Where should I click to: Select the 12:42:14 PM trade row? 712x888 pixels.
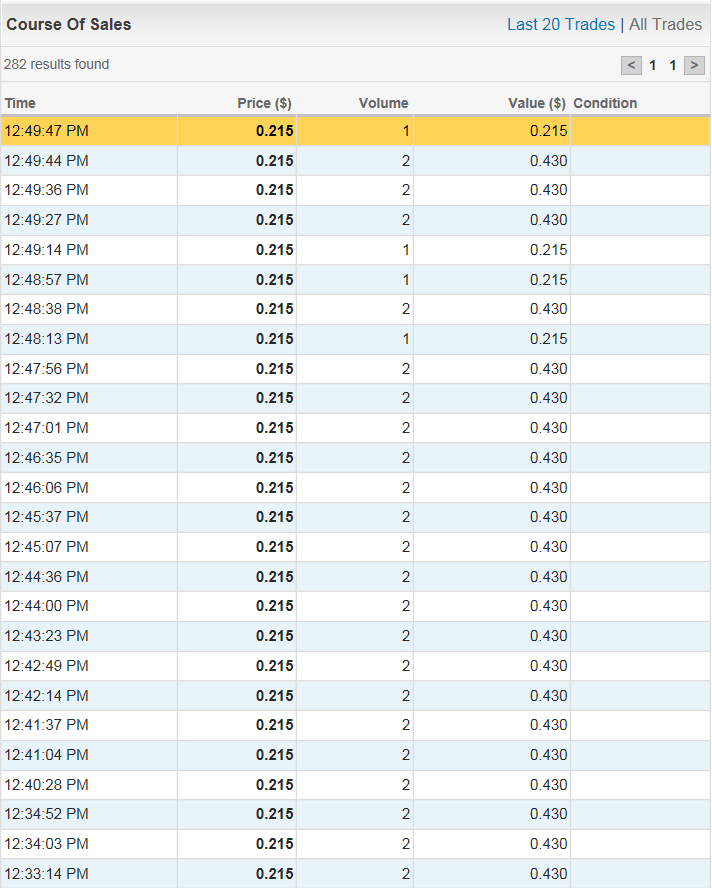[356, 695]
